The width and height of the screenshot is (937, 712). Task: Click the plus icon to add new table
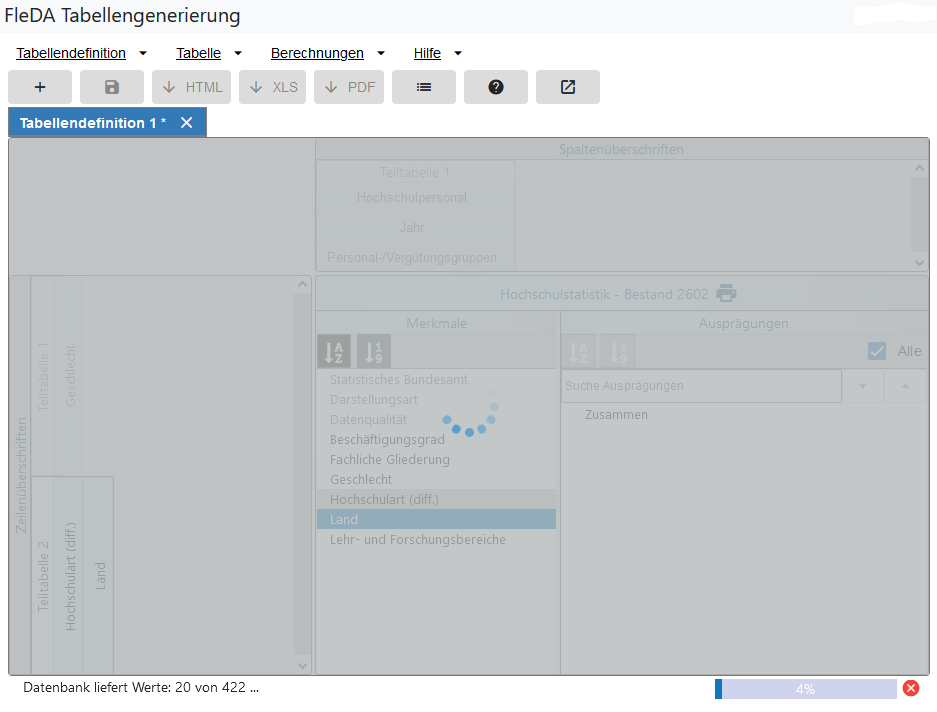tap(40, 87)
